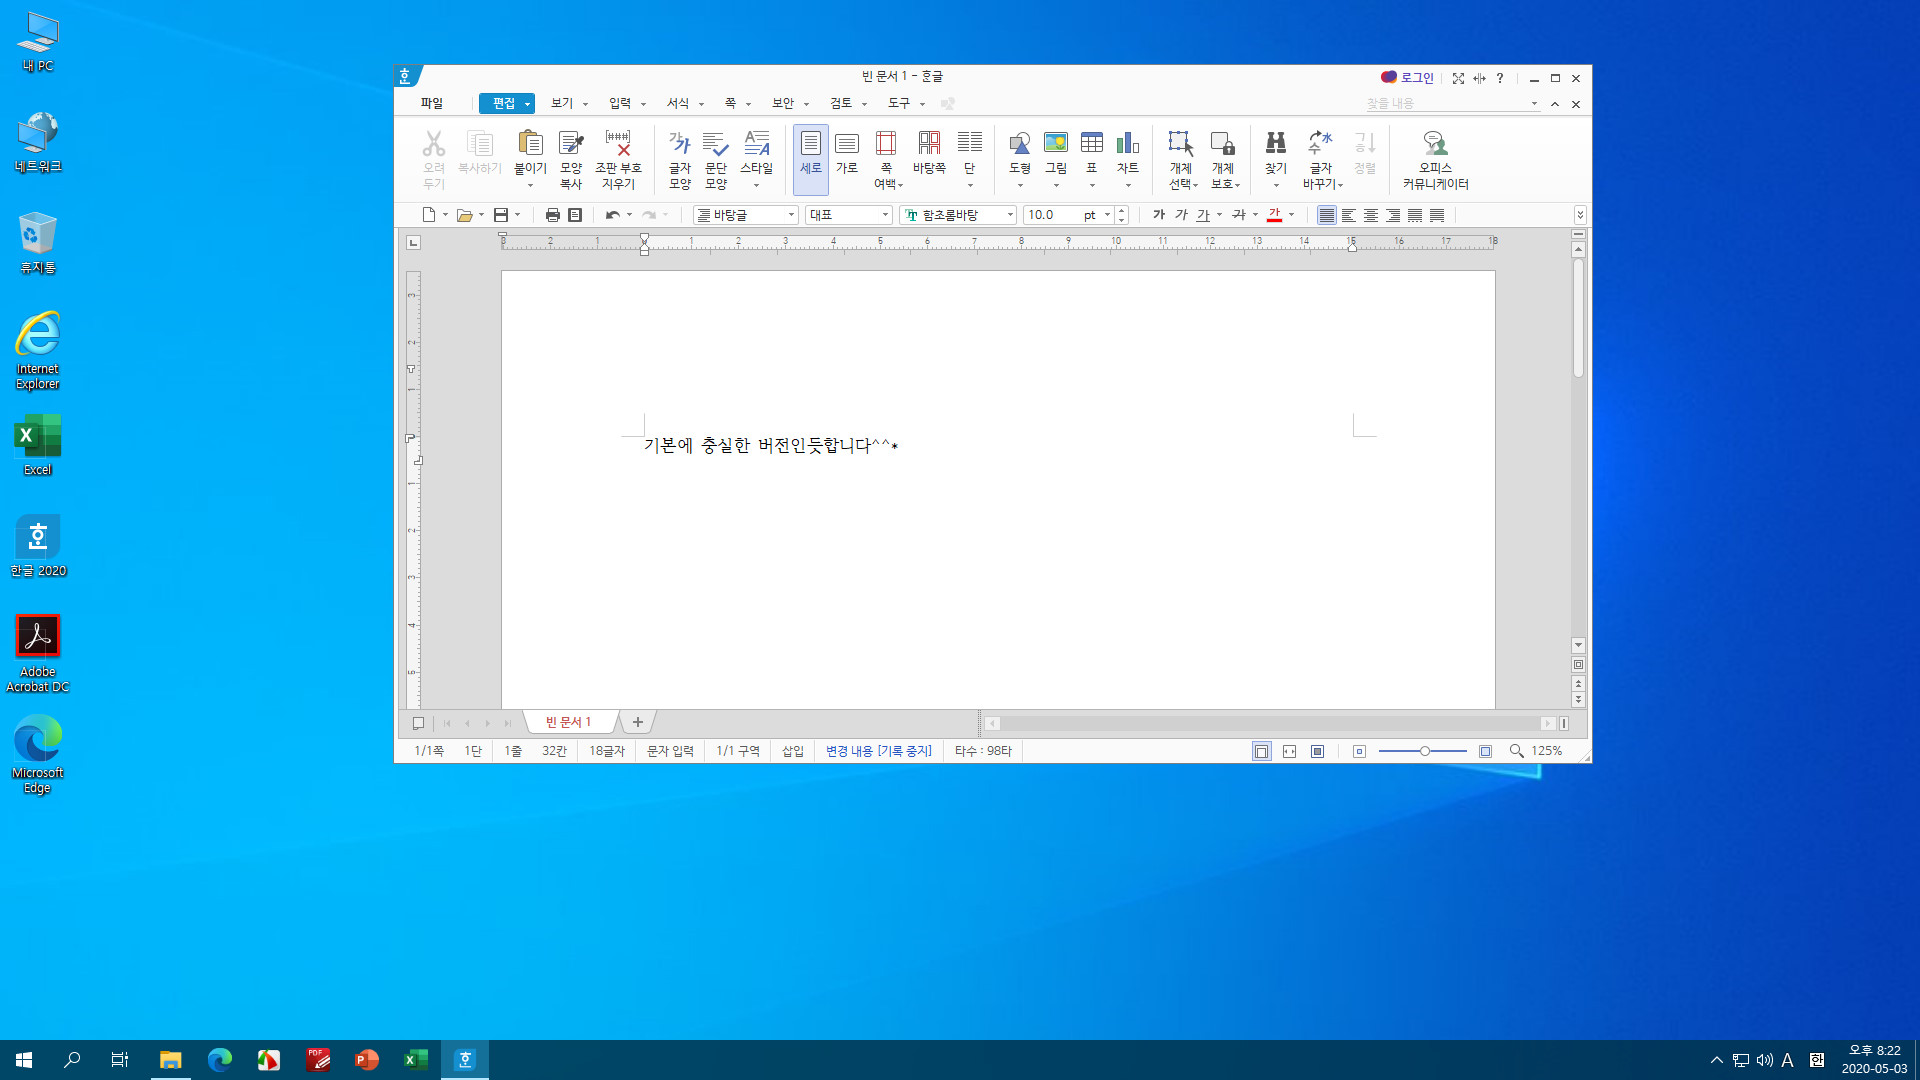Click 변경 내용 [기록 중지] in status bar
Image resolution: width=1920 pixels, height=1080 pixels.
coord(878,751)
